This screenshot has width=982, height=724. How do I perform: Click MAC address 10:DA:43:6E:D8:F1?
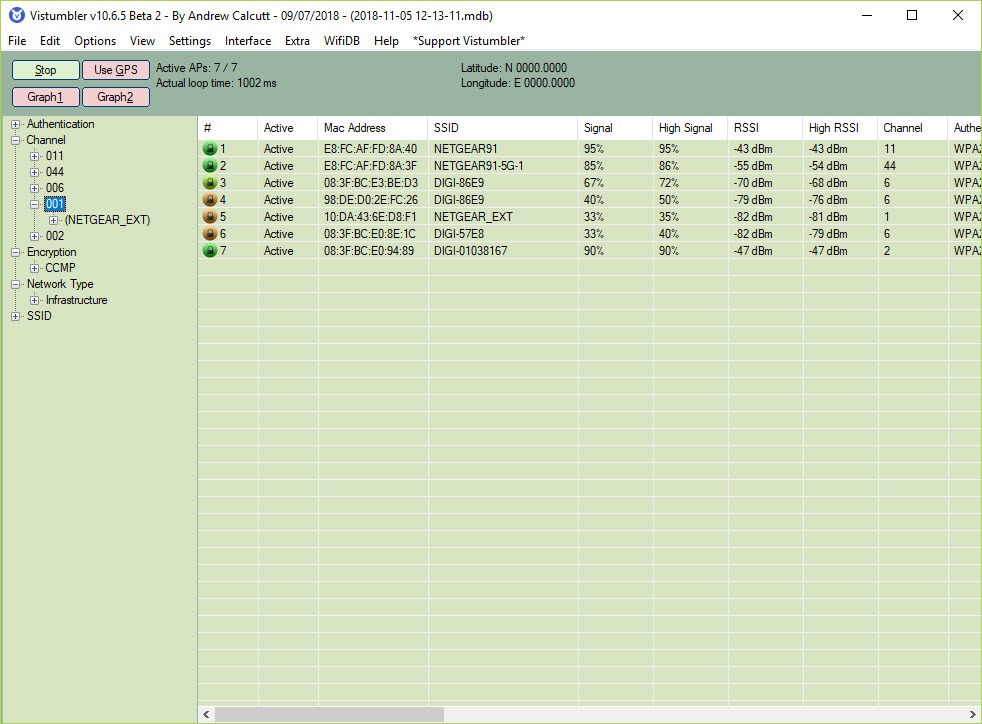370,217
